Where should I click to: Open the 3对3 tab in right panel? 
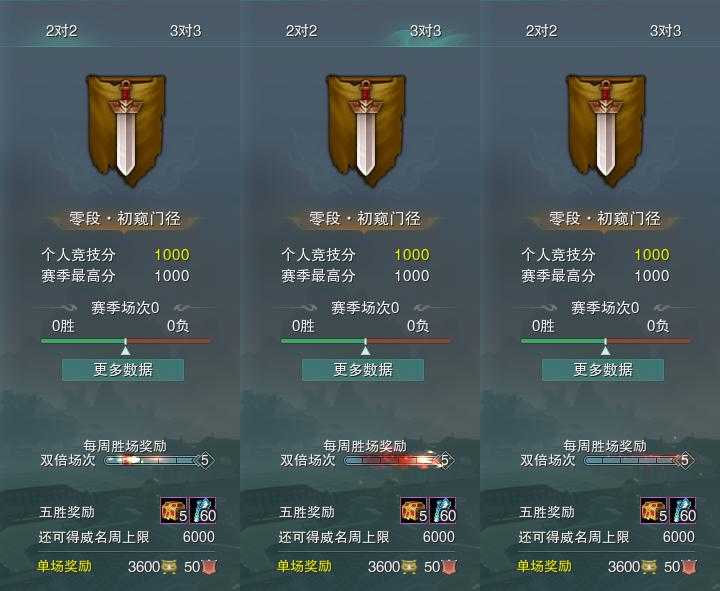click(666, 31)
